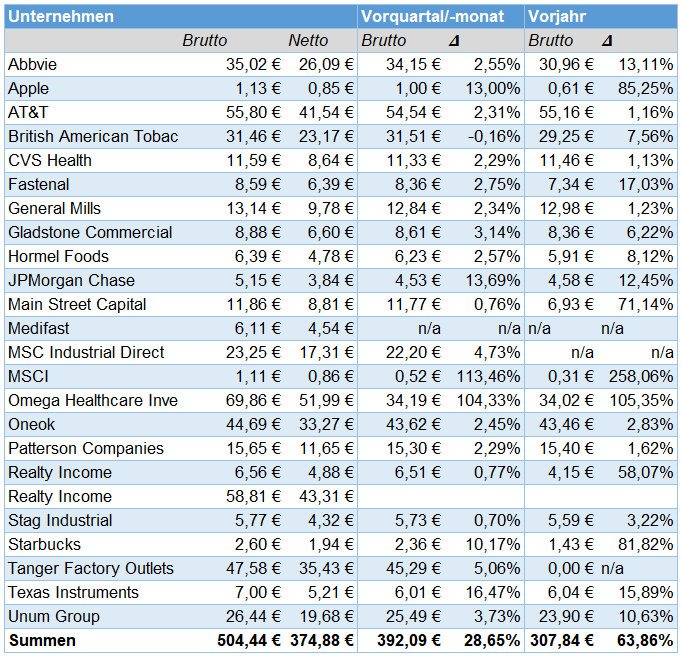This screenshot has height=658, width=682.
Task: Select the Gladstone Commercial row label
Action: 90,232
